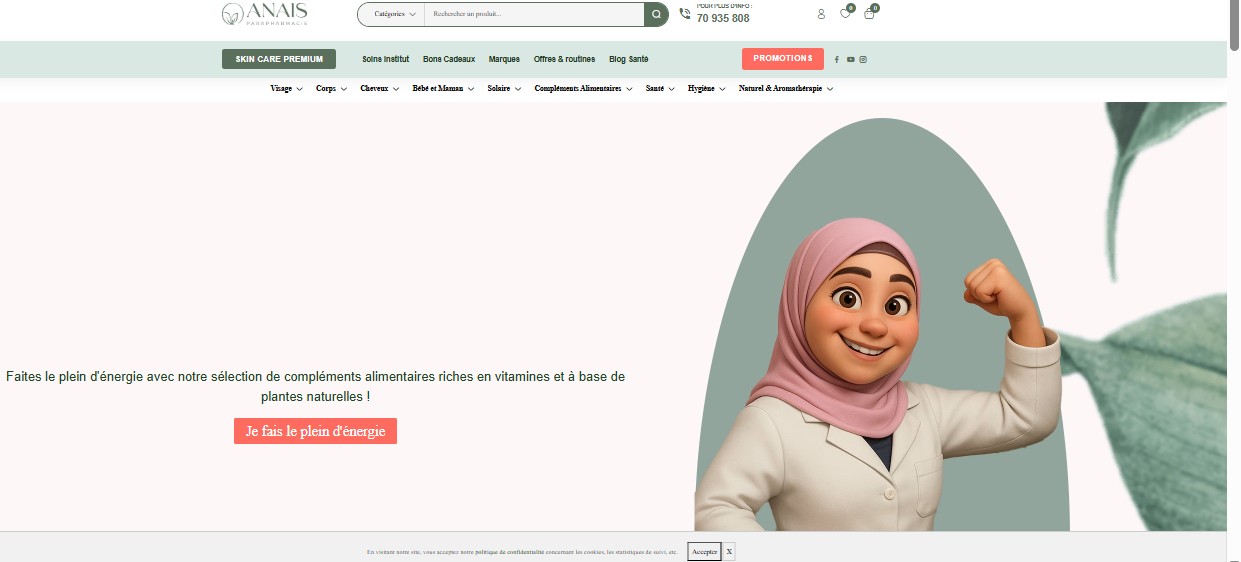Click the Promotions button
Image resolution: width=1241 pixels, height=562 pixels.
point(782,59)
